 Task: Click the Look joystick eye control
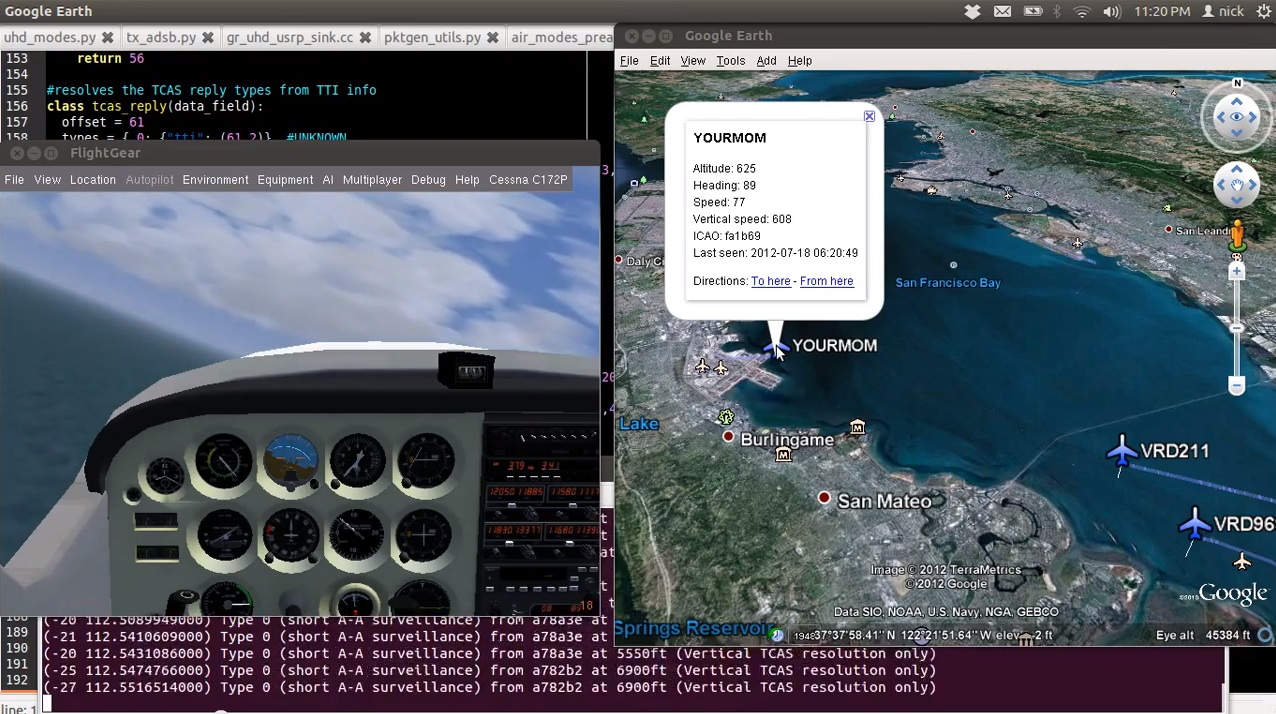pos(1237,117)
